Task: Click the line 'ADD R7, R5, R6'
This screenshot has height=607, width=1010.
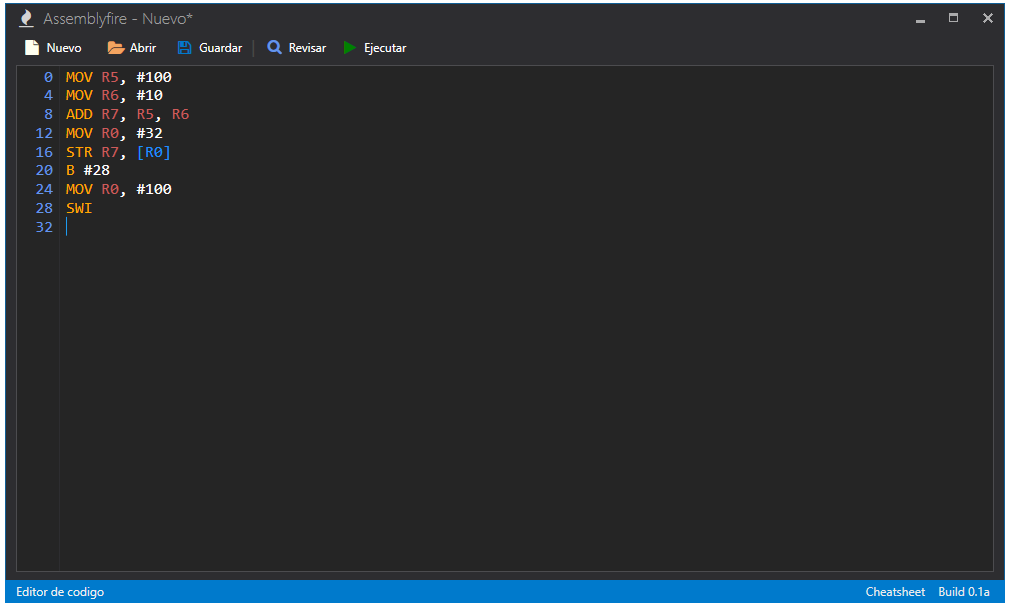Action: tap(128, 114)
